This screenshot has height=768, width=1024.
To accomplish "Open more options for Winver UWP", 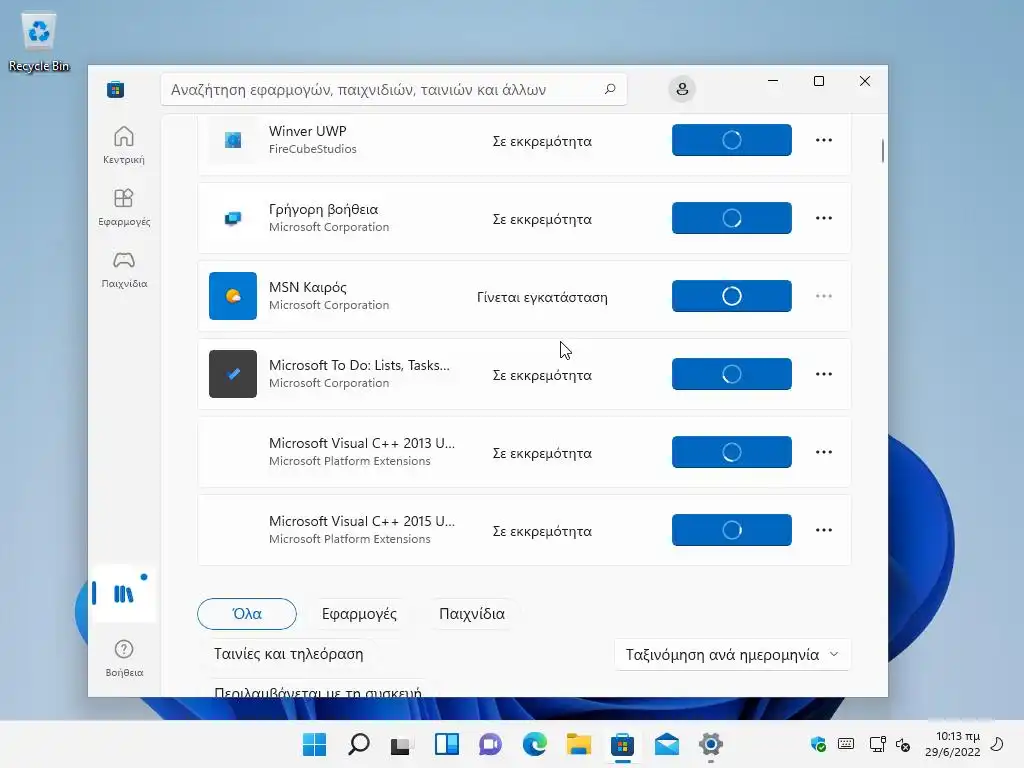I will click(824, 140).
